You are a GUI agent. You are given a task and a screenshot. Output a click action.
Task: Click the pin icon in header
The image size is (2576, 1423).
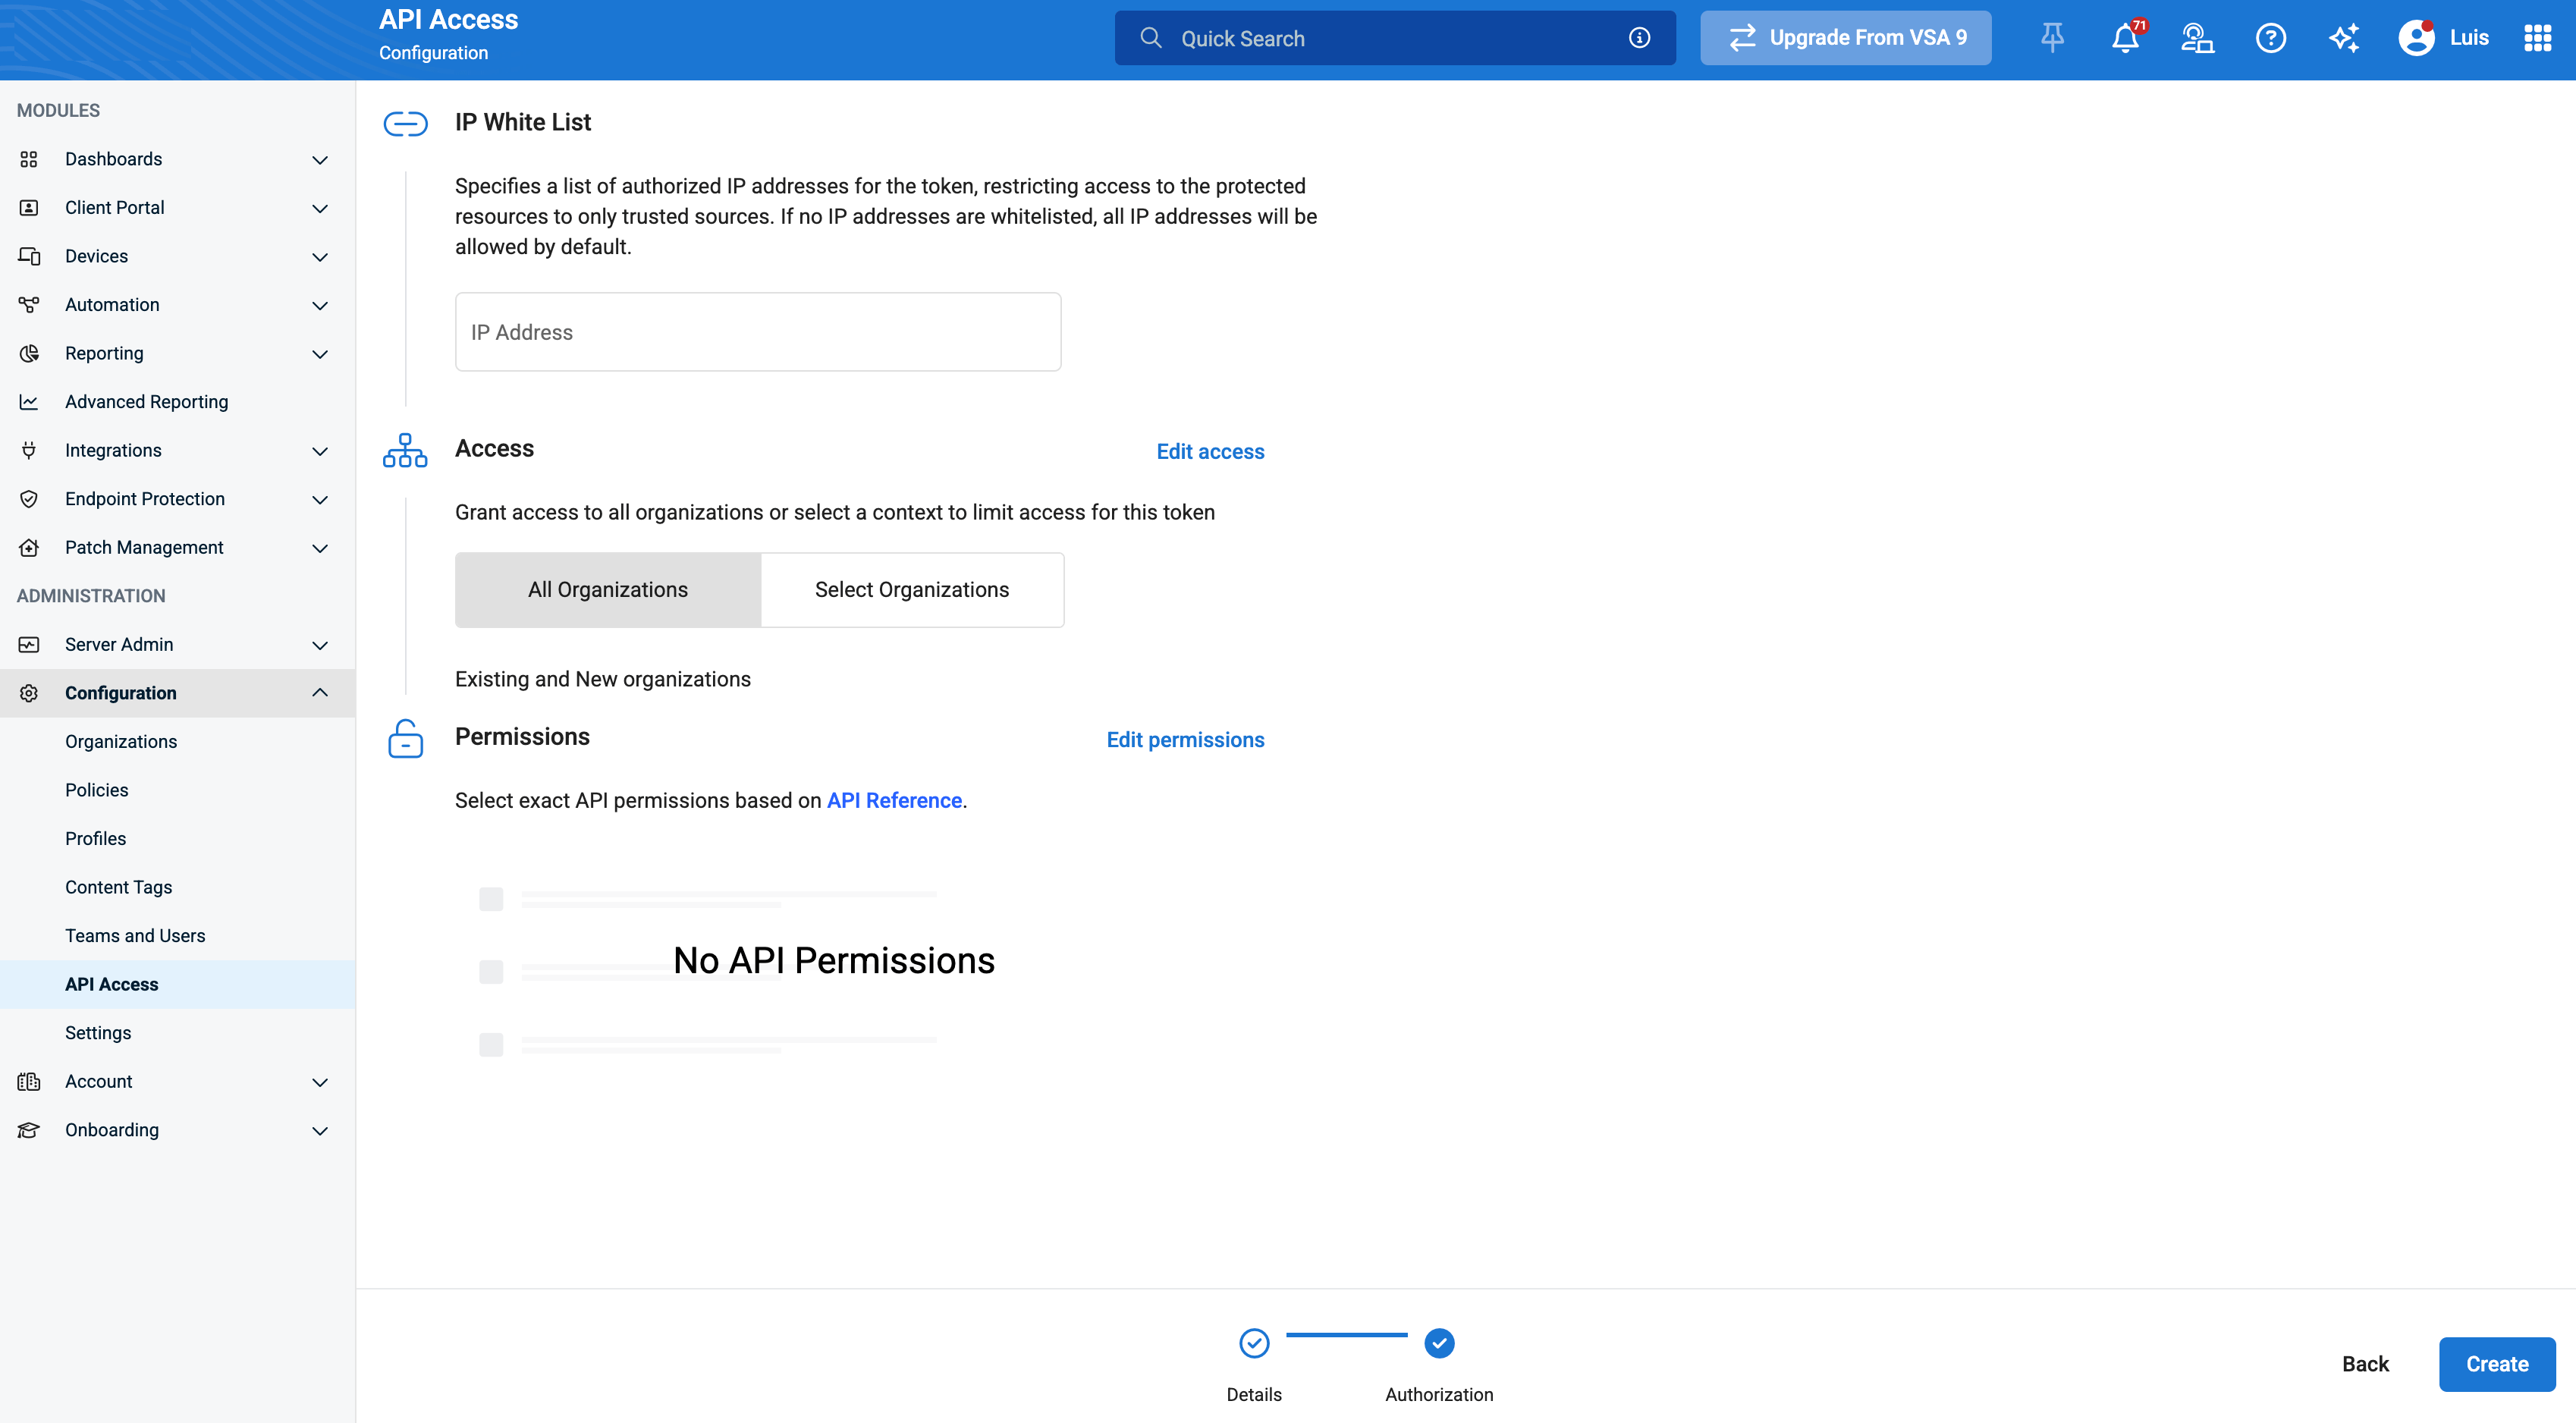2052,38
